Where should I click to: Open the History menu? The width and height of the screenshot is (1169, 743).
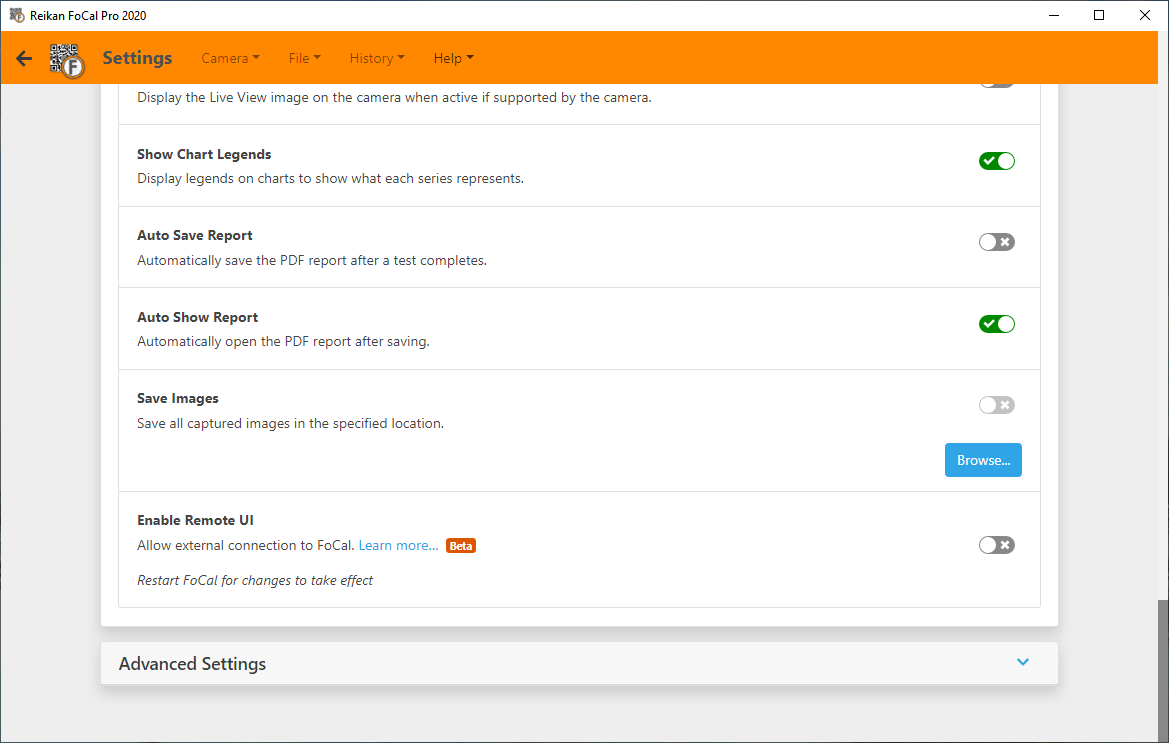(x=376, y=58)
